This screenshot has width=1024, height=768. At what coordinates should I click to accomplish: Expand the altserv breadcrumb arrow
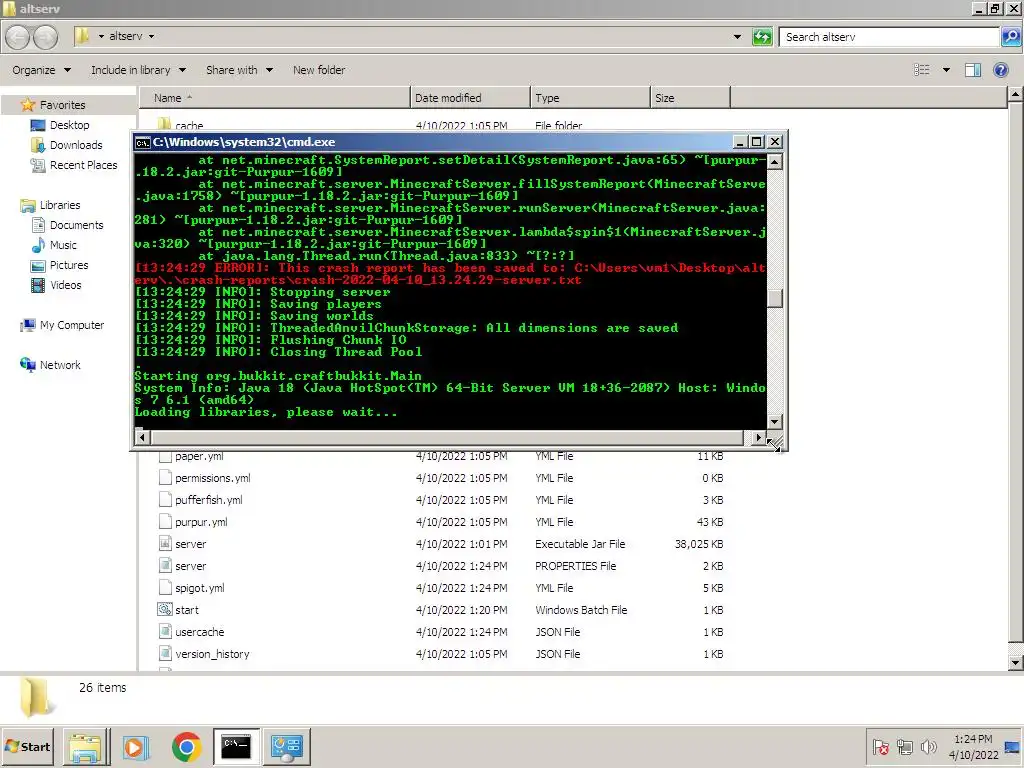coord(152,37)
